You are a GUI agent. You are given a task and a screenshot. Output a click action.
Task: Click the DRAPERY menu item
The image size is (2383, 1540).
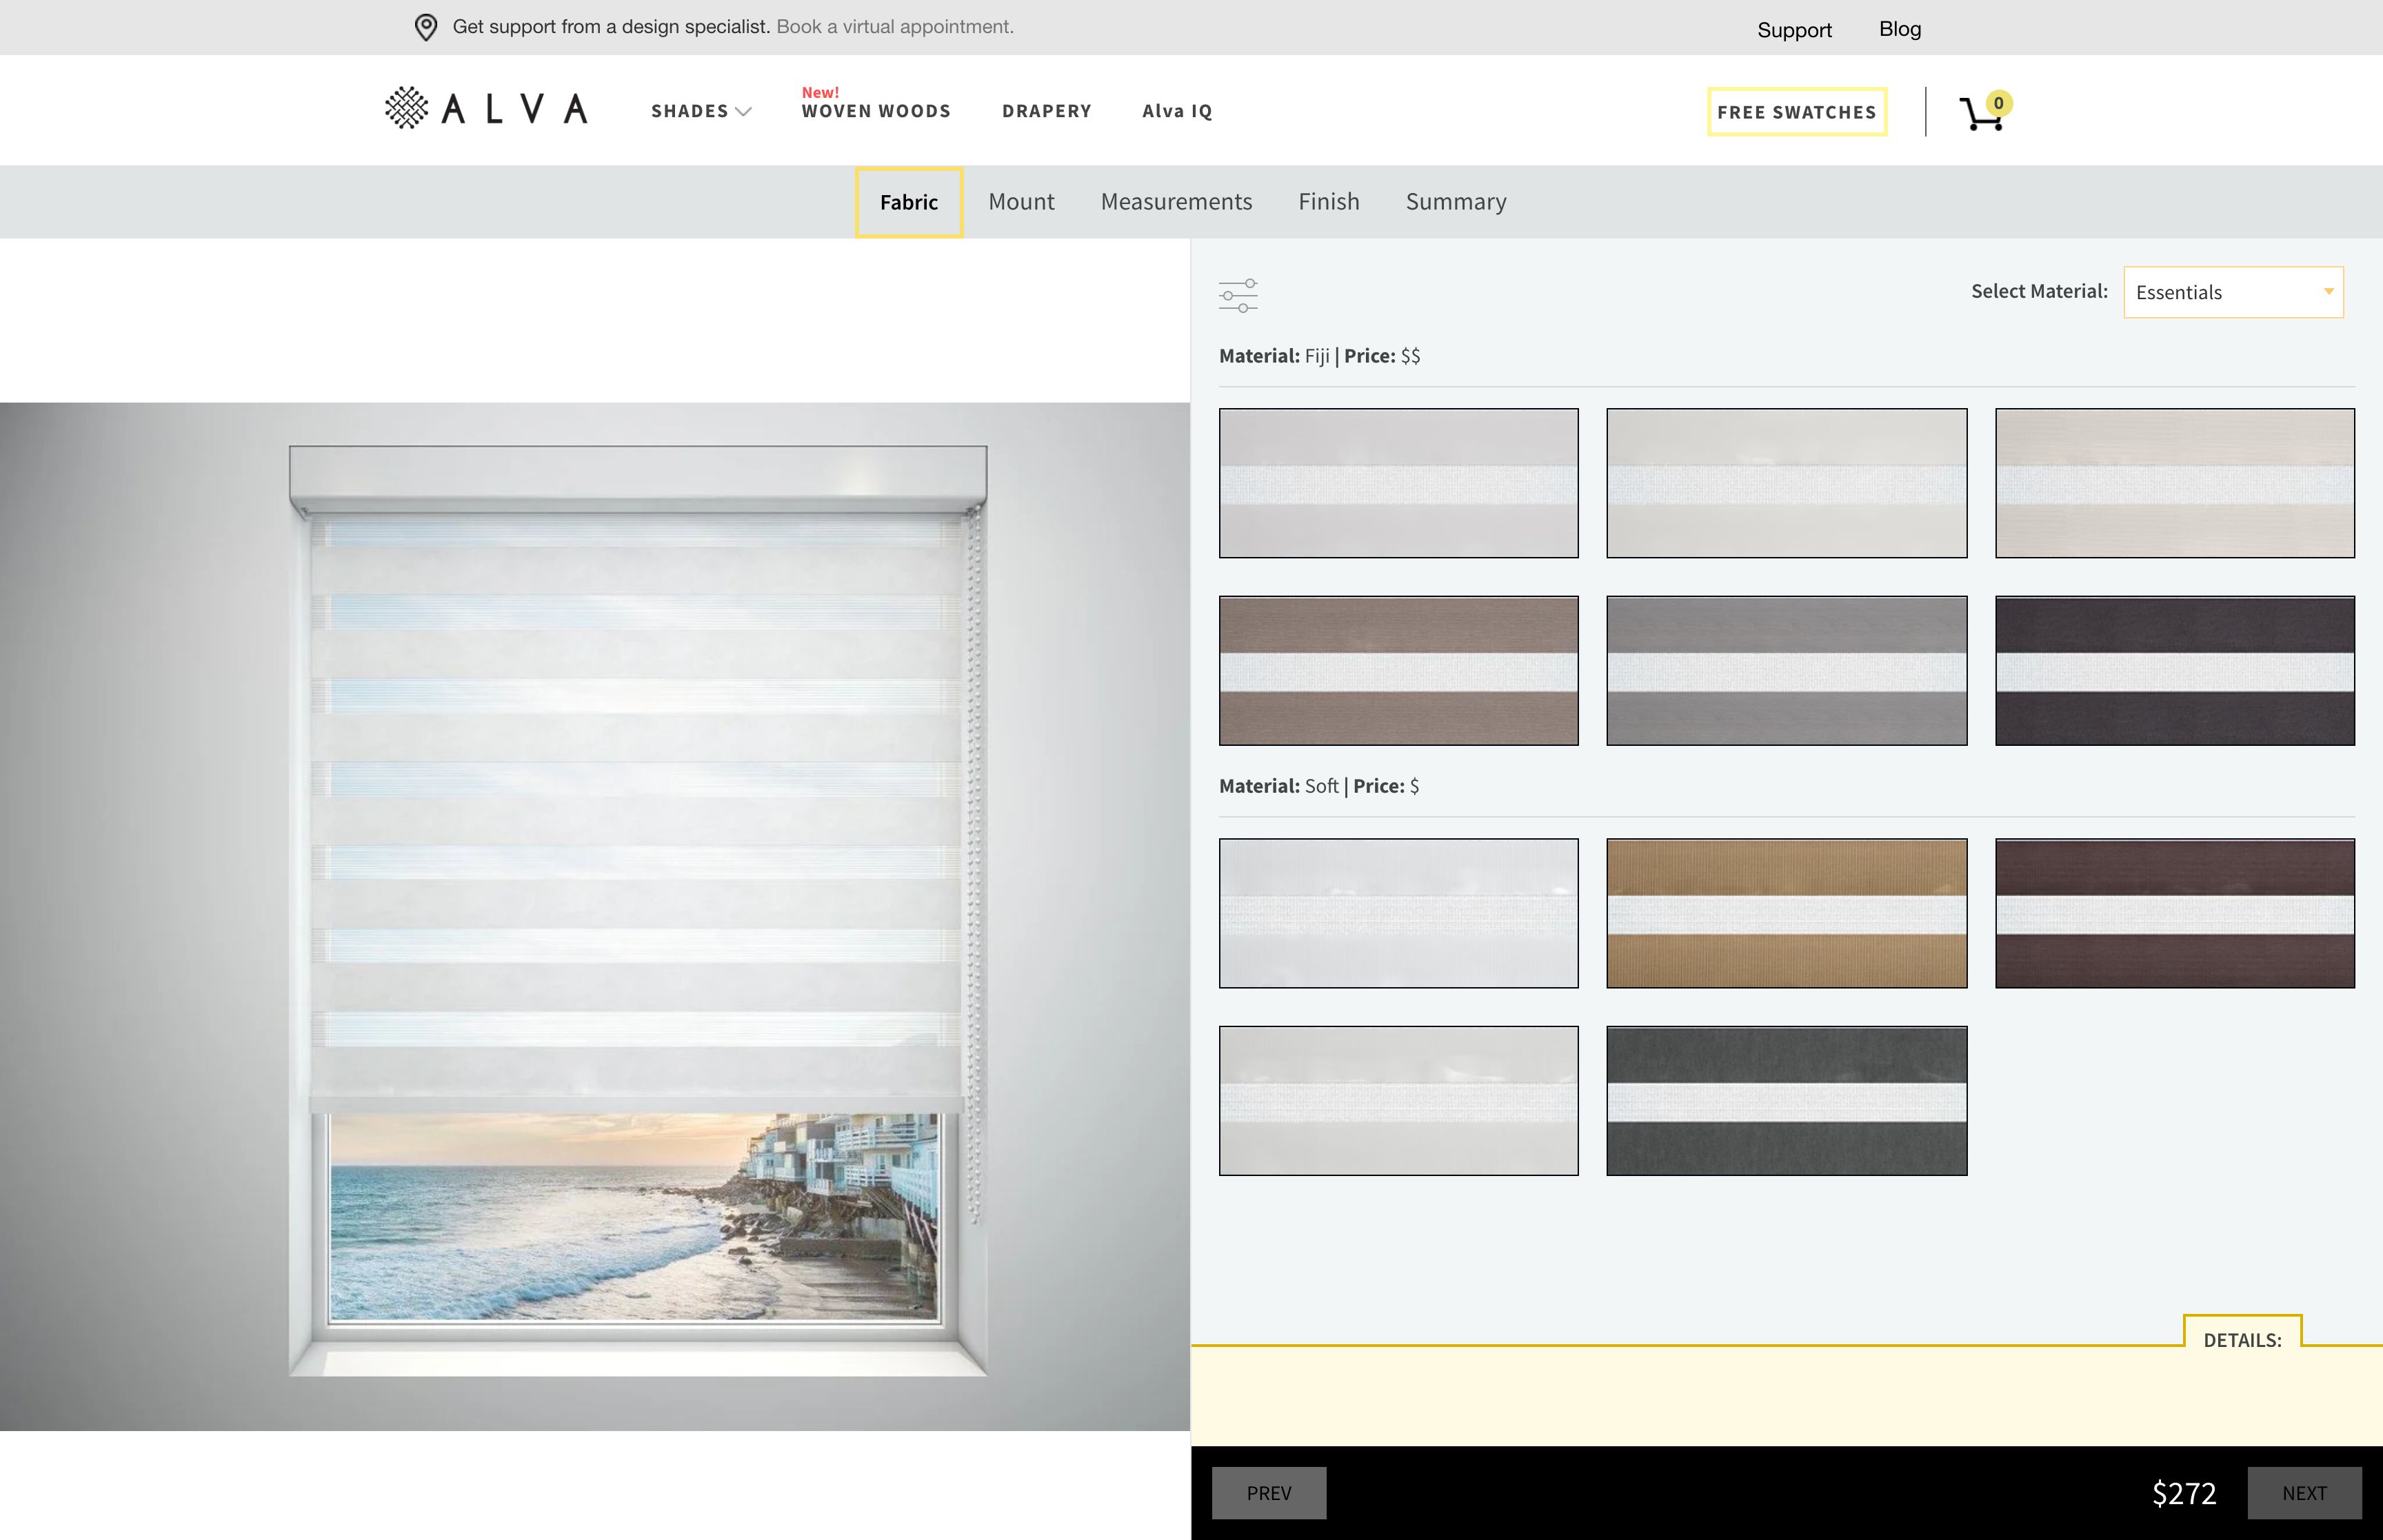tap(1046, 111)
